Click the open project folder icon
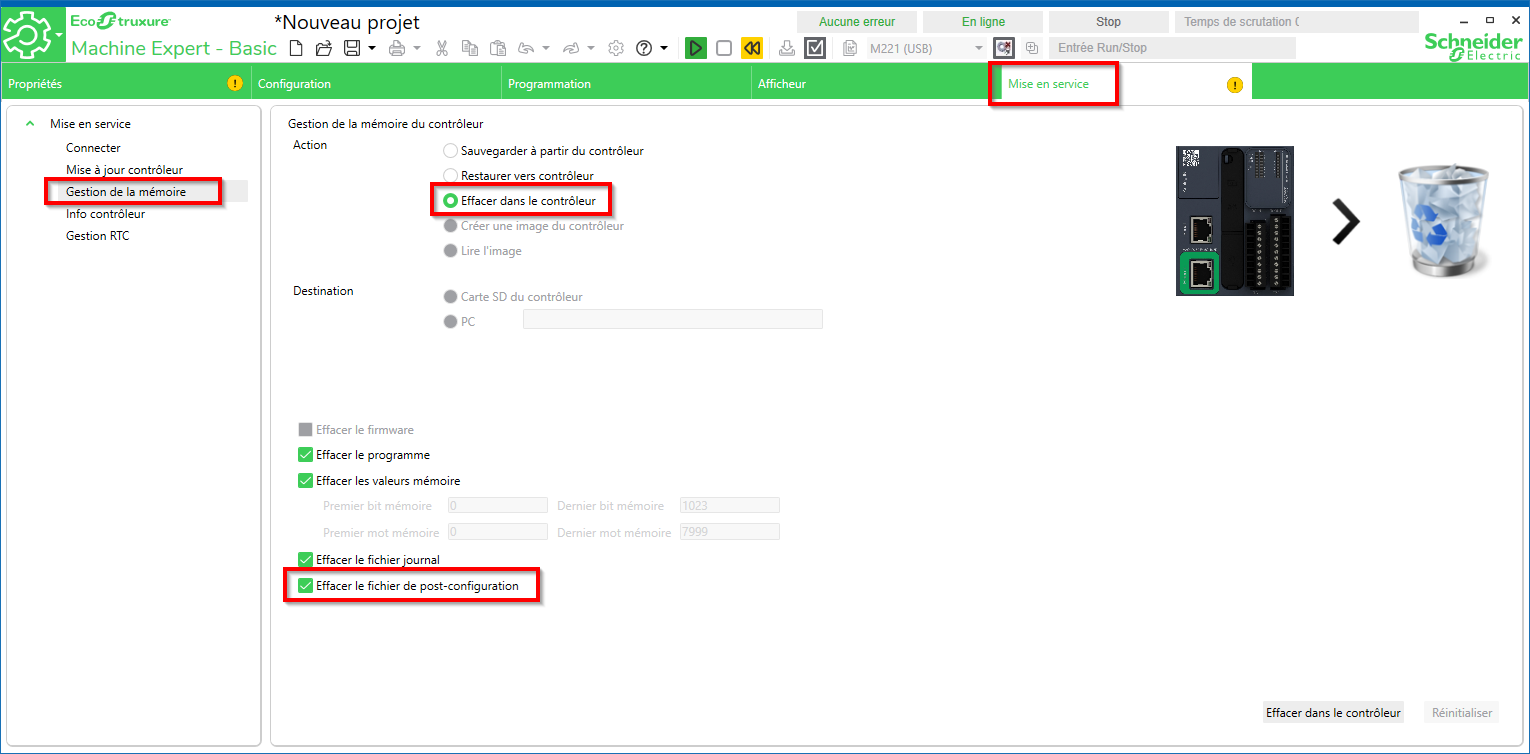 323,48
